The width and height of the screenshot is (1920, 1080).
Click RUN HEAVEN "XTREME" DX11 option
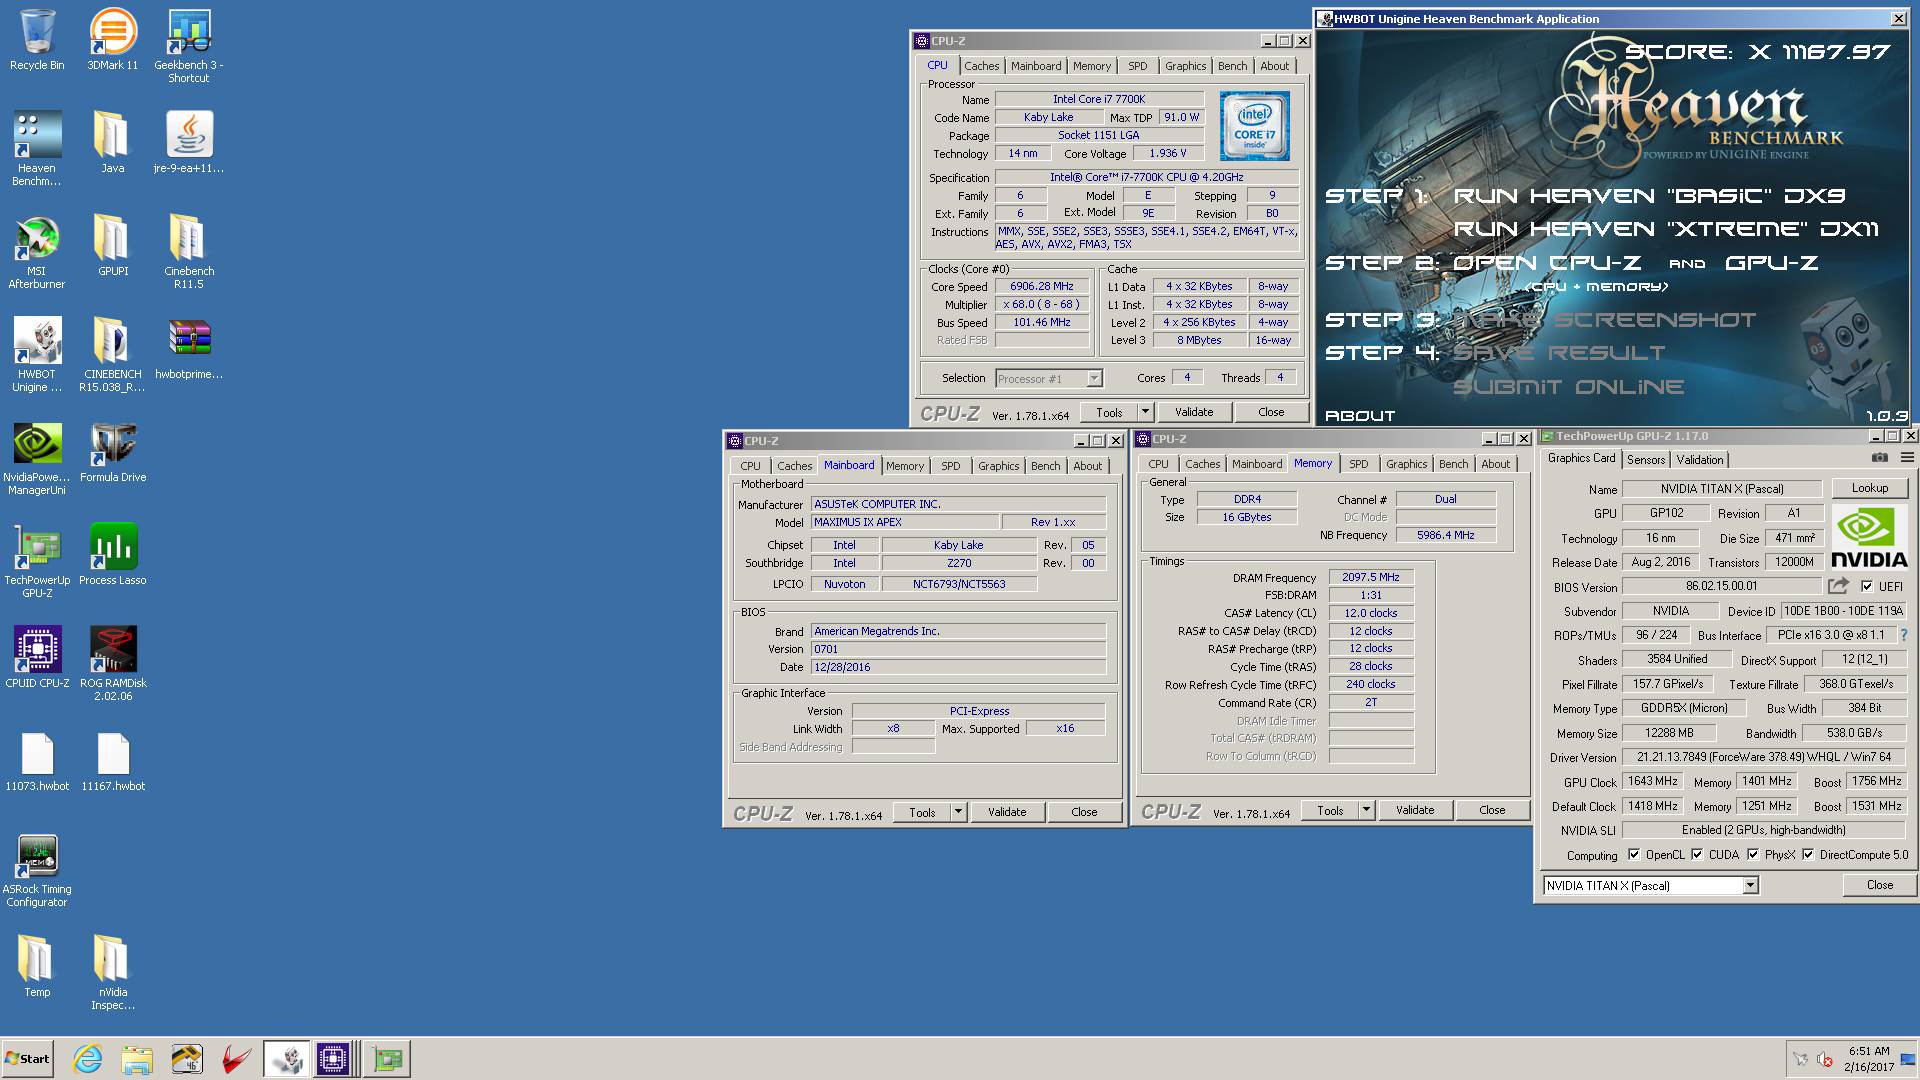tap(1666, 229)
